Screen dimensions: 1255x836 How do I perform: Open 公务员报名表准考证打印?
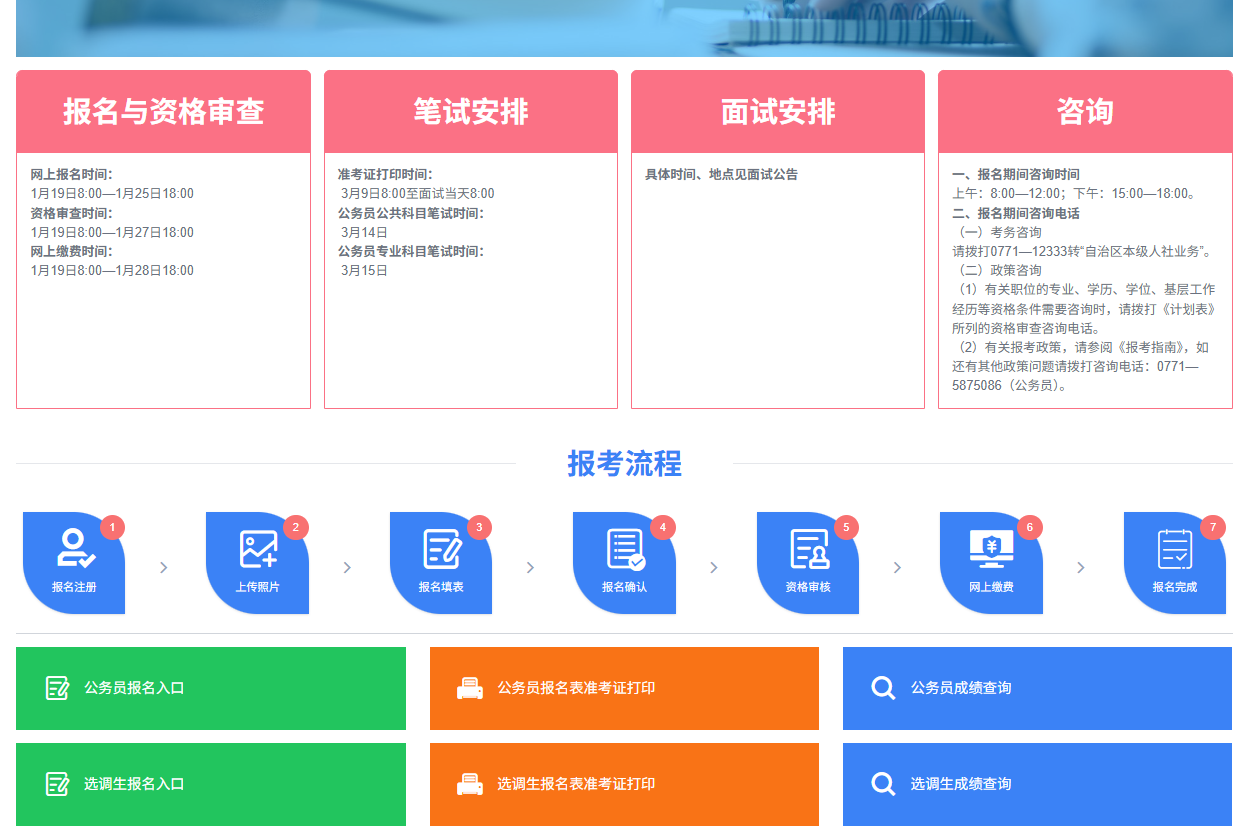[x=624, y=688]
